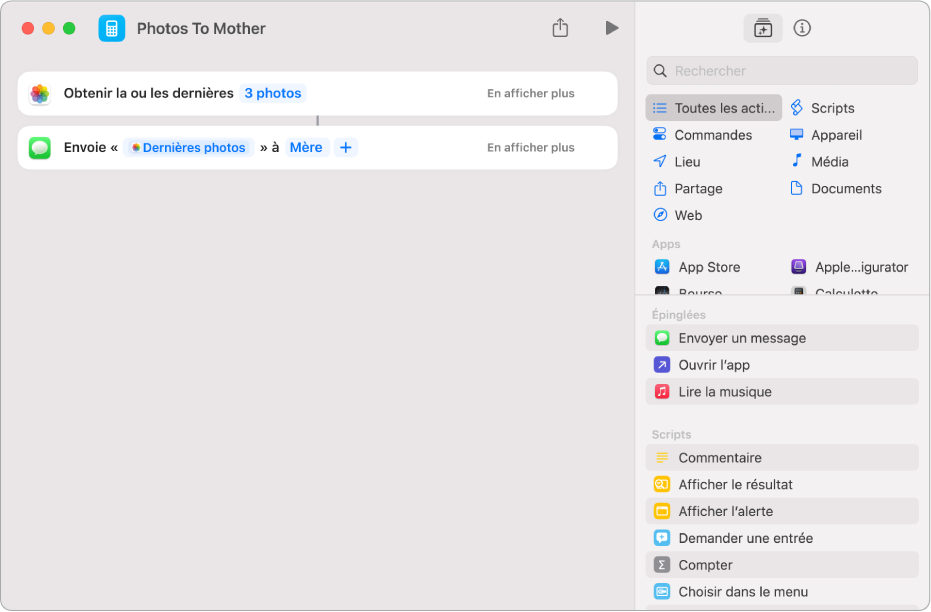Add Afficher l'alerte action
This screenshot has width=931, height=612.
782,511
